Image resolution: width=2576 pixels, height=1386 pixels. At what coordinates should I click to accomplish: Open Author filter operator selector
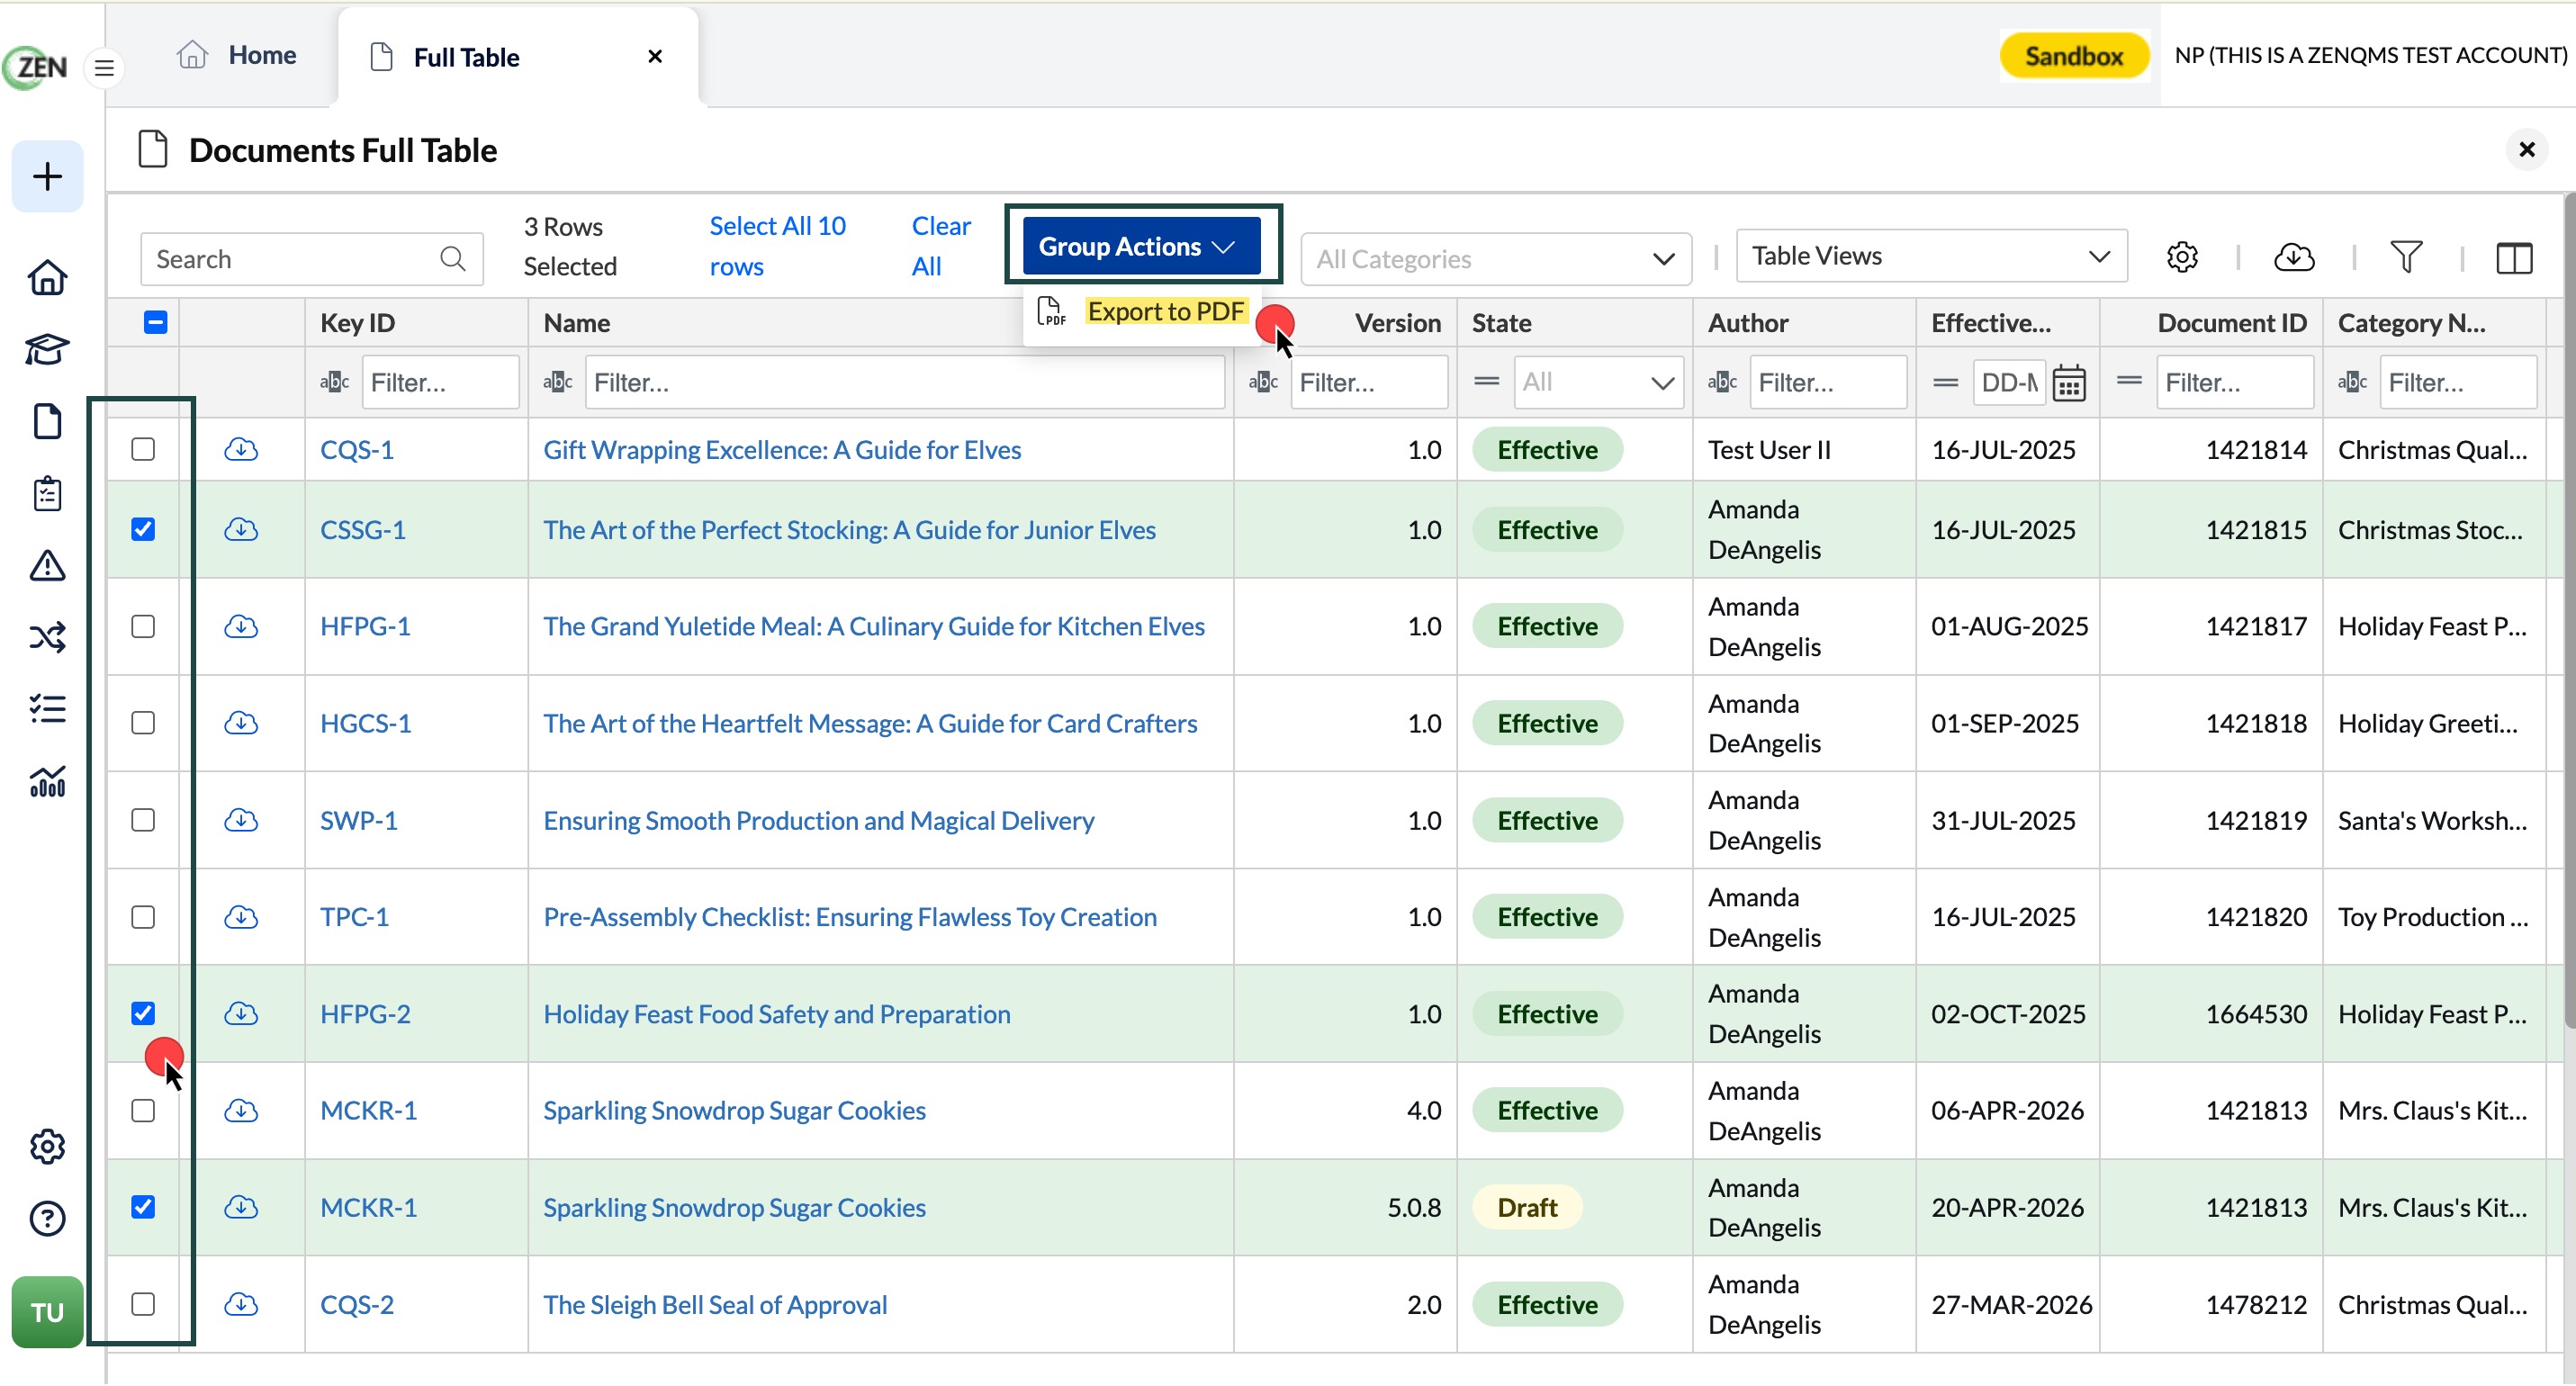pyautogui.click(x=1722, y=382)
